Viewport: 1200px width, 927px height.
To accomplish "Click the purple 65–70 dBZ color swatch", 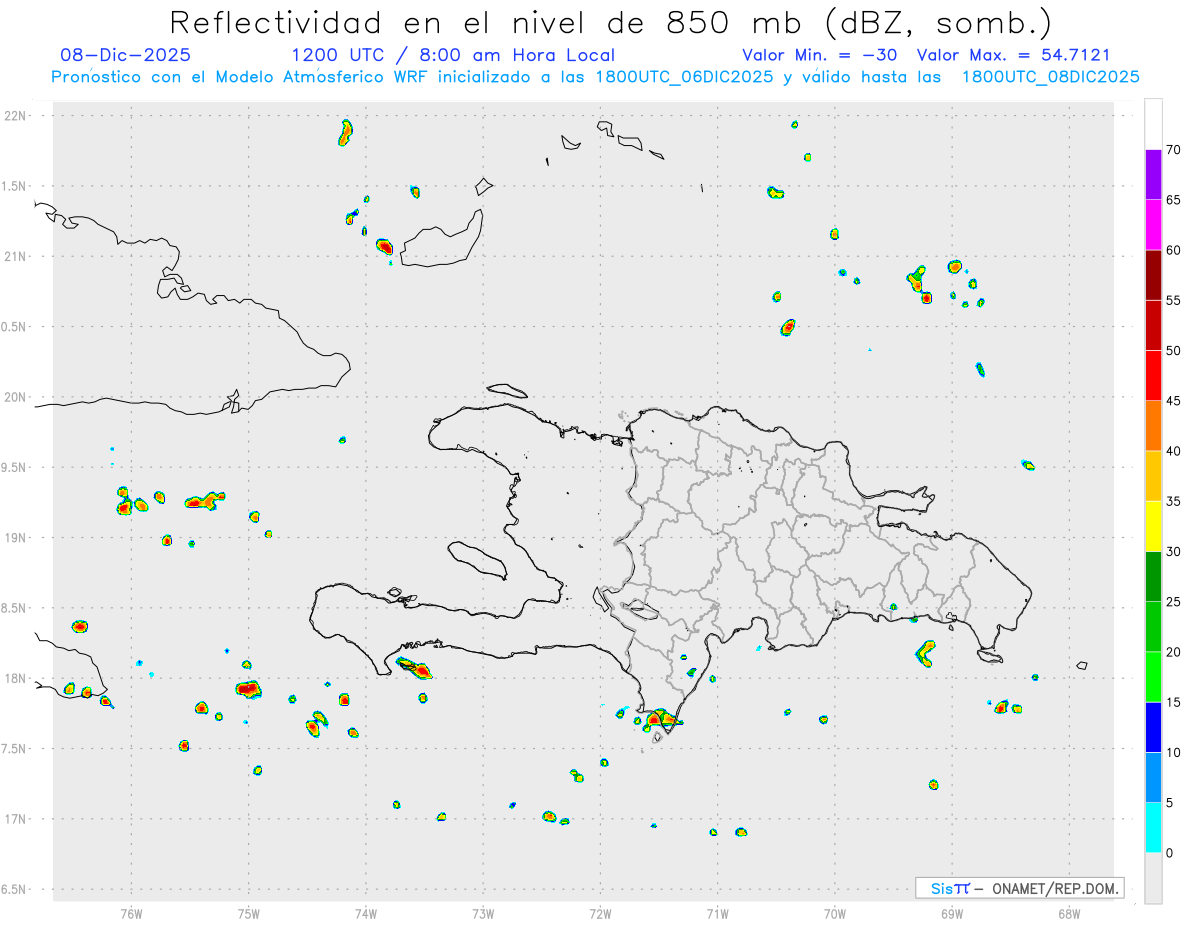I will (1153, 174).
